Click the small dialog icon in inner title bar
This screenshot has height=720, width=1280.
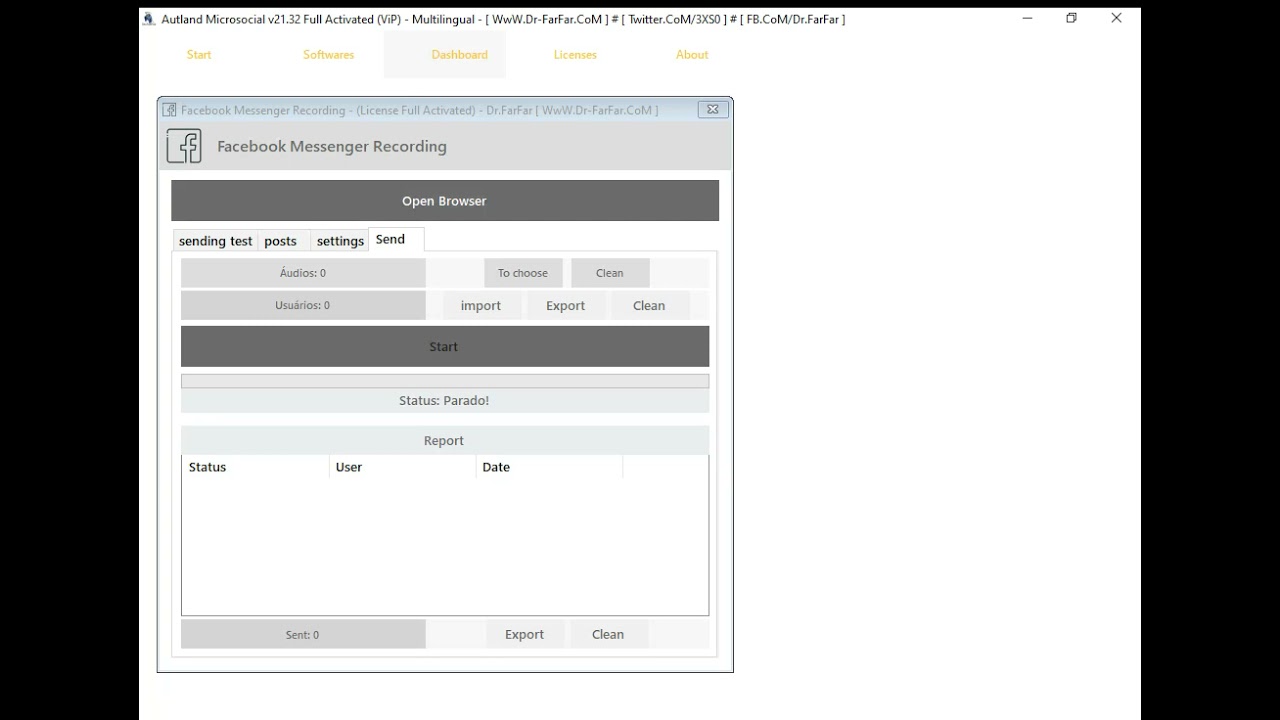[170, 110]
